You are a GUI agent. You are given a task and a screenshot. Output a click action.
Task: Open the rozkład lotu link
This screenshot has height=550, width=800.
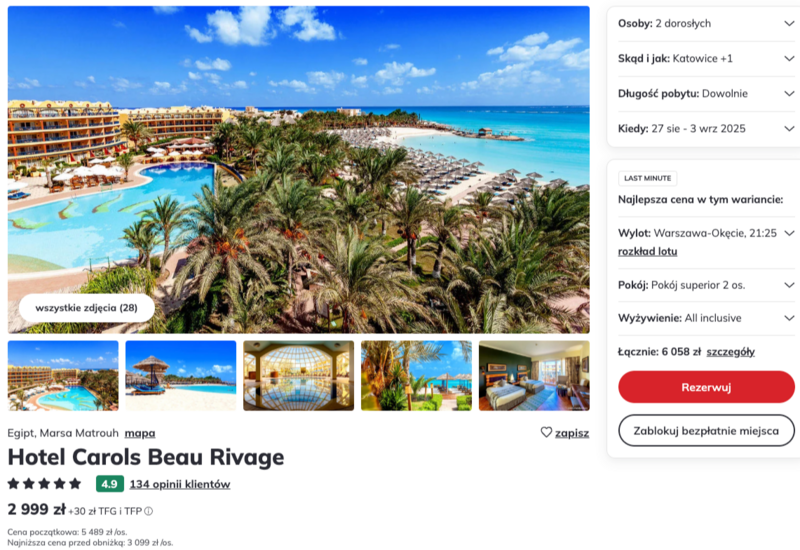647,252
